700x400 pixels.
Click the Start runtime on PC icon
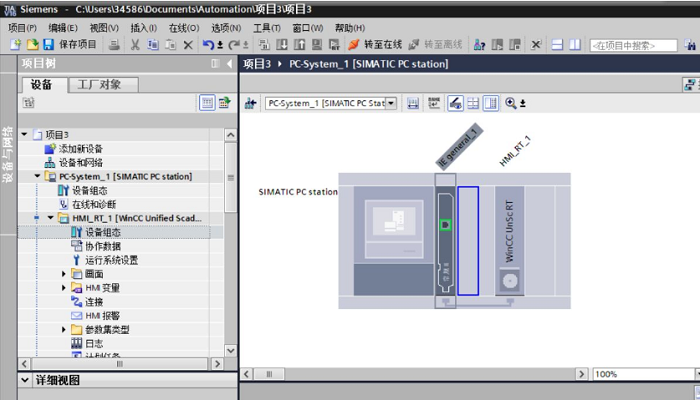[334, 45]
